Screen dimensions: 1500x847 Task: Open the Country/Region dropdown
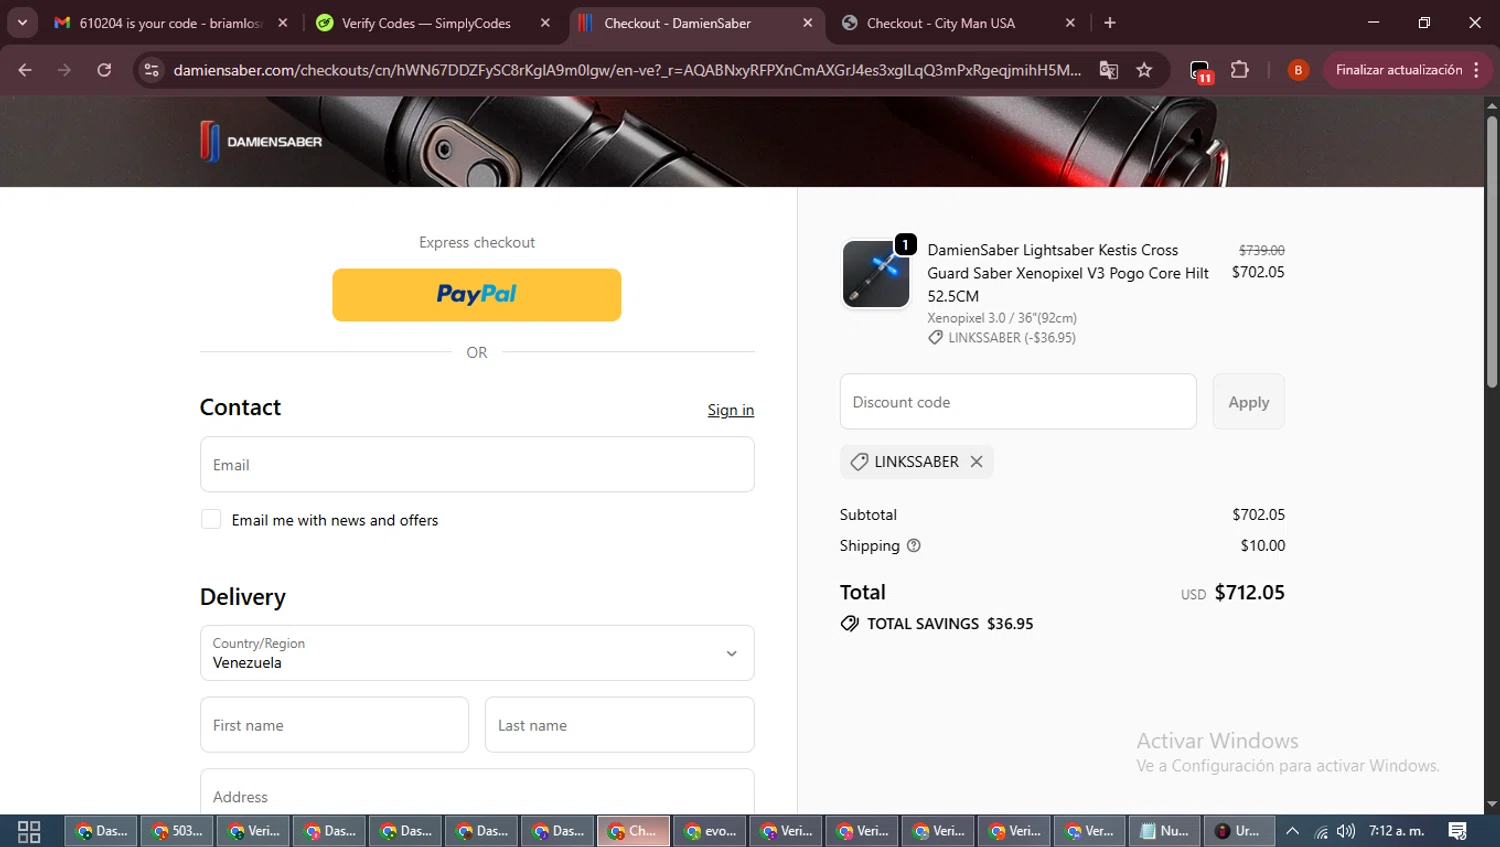click(477, 653)
